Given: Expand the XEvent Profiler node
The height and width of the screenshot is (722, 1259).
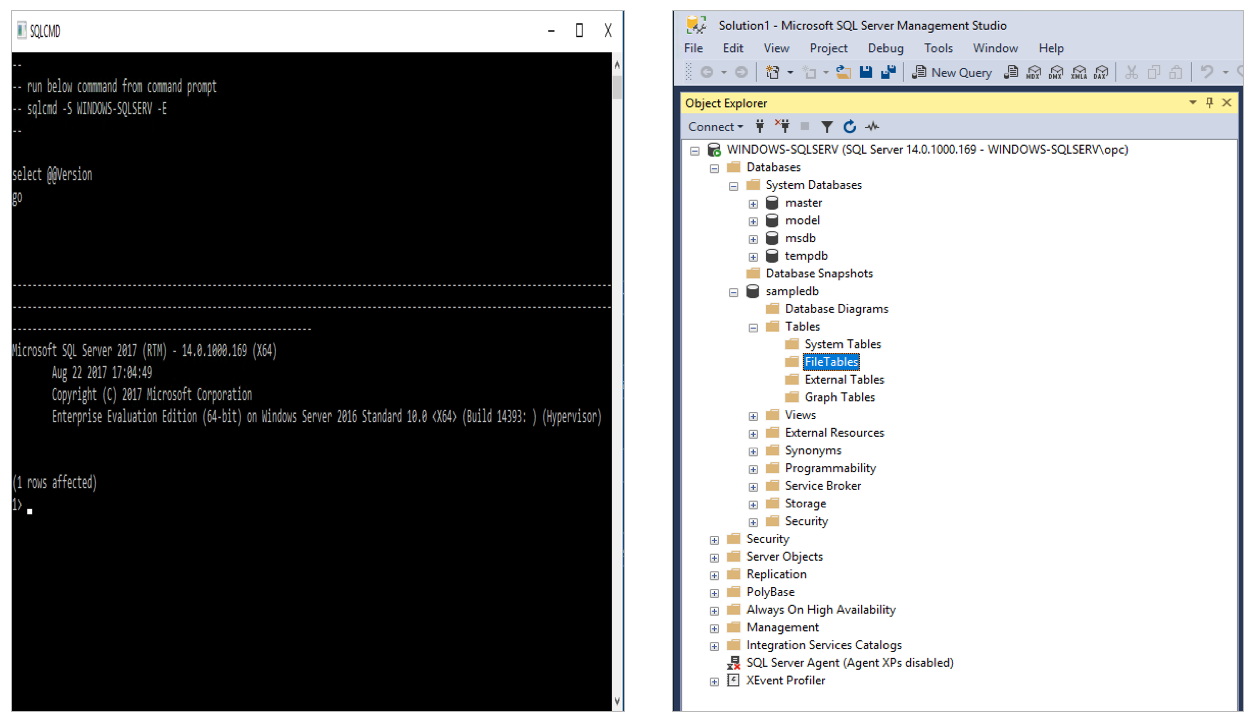Looking at the screenshot, I should (x=714, y=682).
